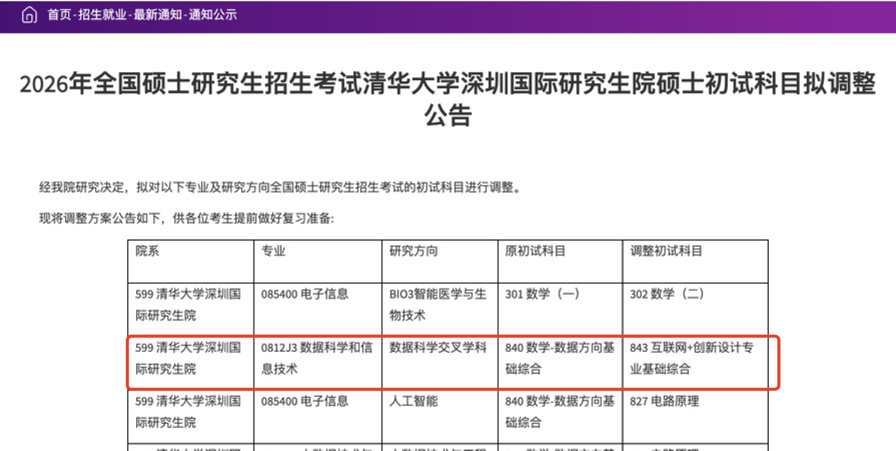The image size is (896, 451).
Task: Click the 专业 table header
Action: [318, 261]
